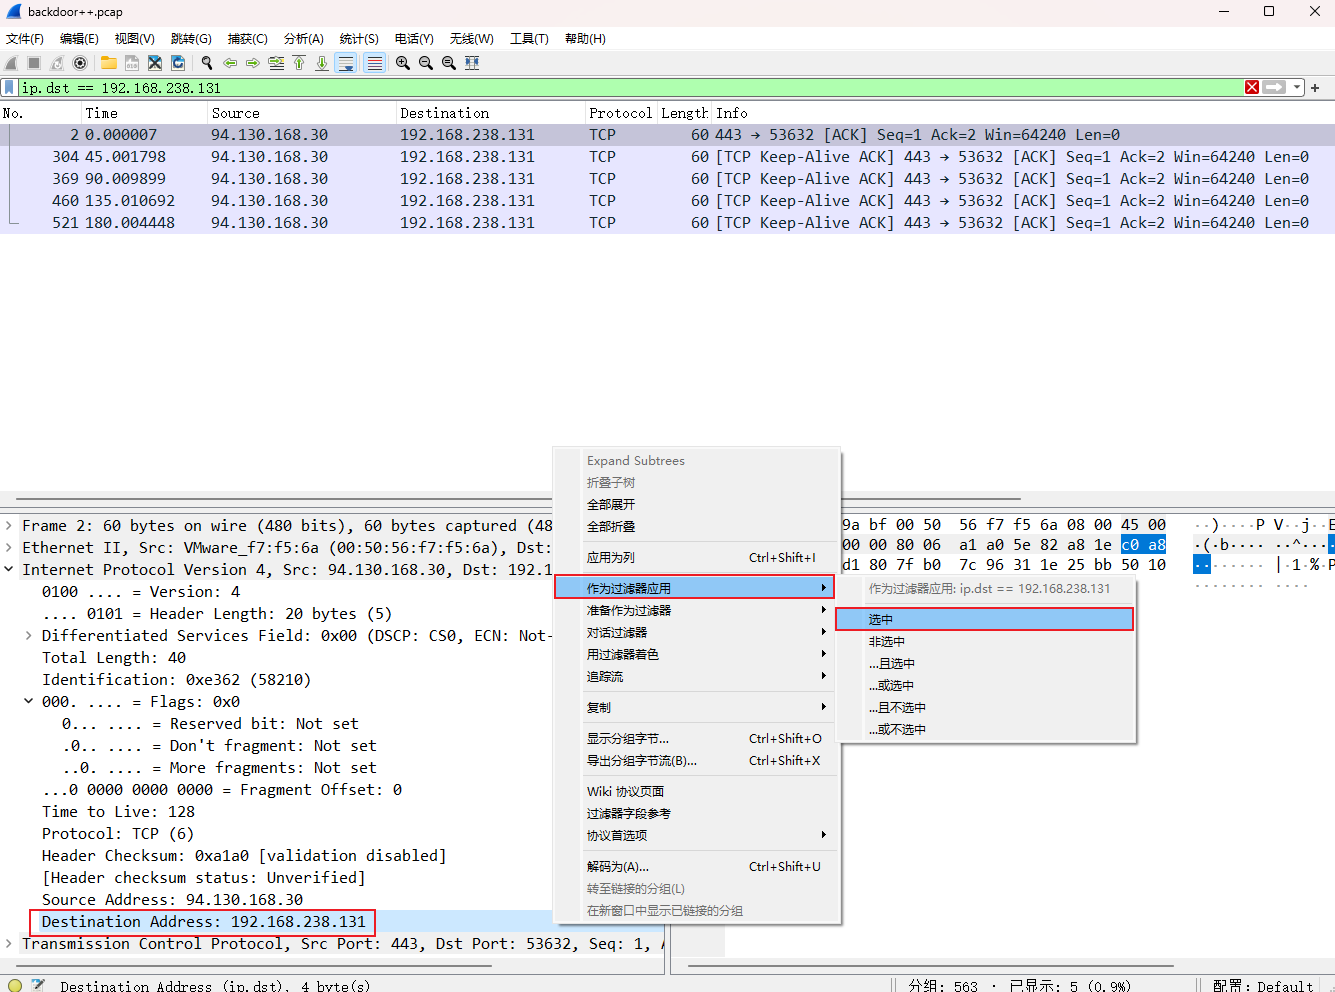The image size is (1335, 992).
Task: Expand the Ethernet II tree node
Action: [x=9, y=547]
